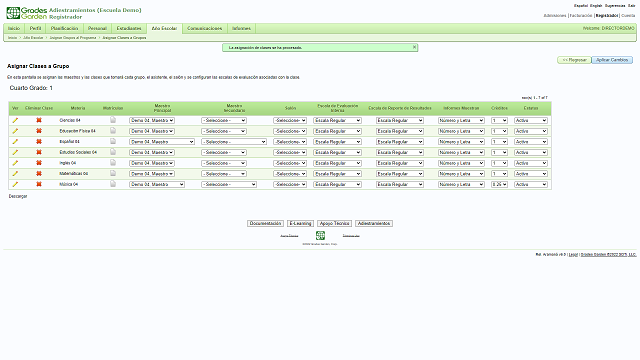Click the Descargar link below table
640x360 pixels.
click(18, 196)
